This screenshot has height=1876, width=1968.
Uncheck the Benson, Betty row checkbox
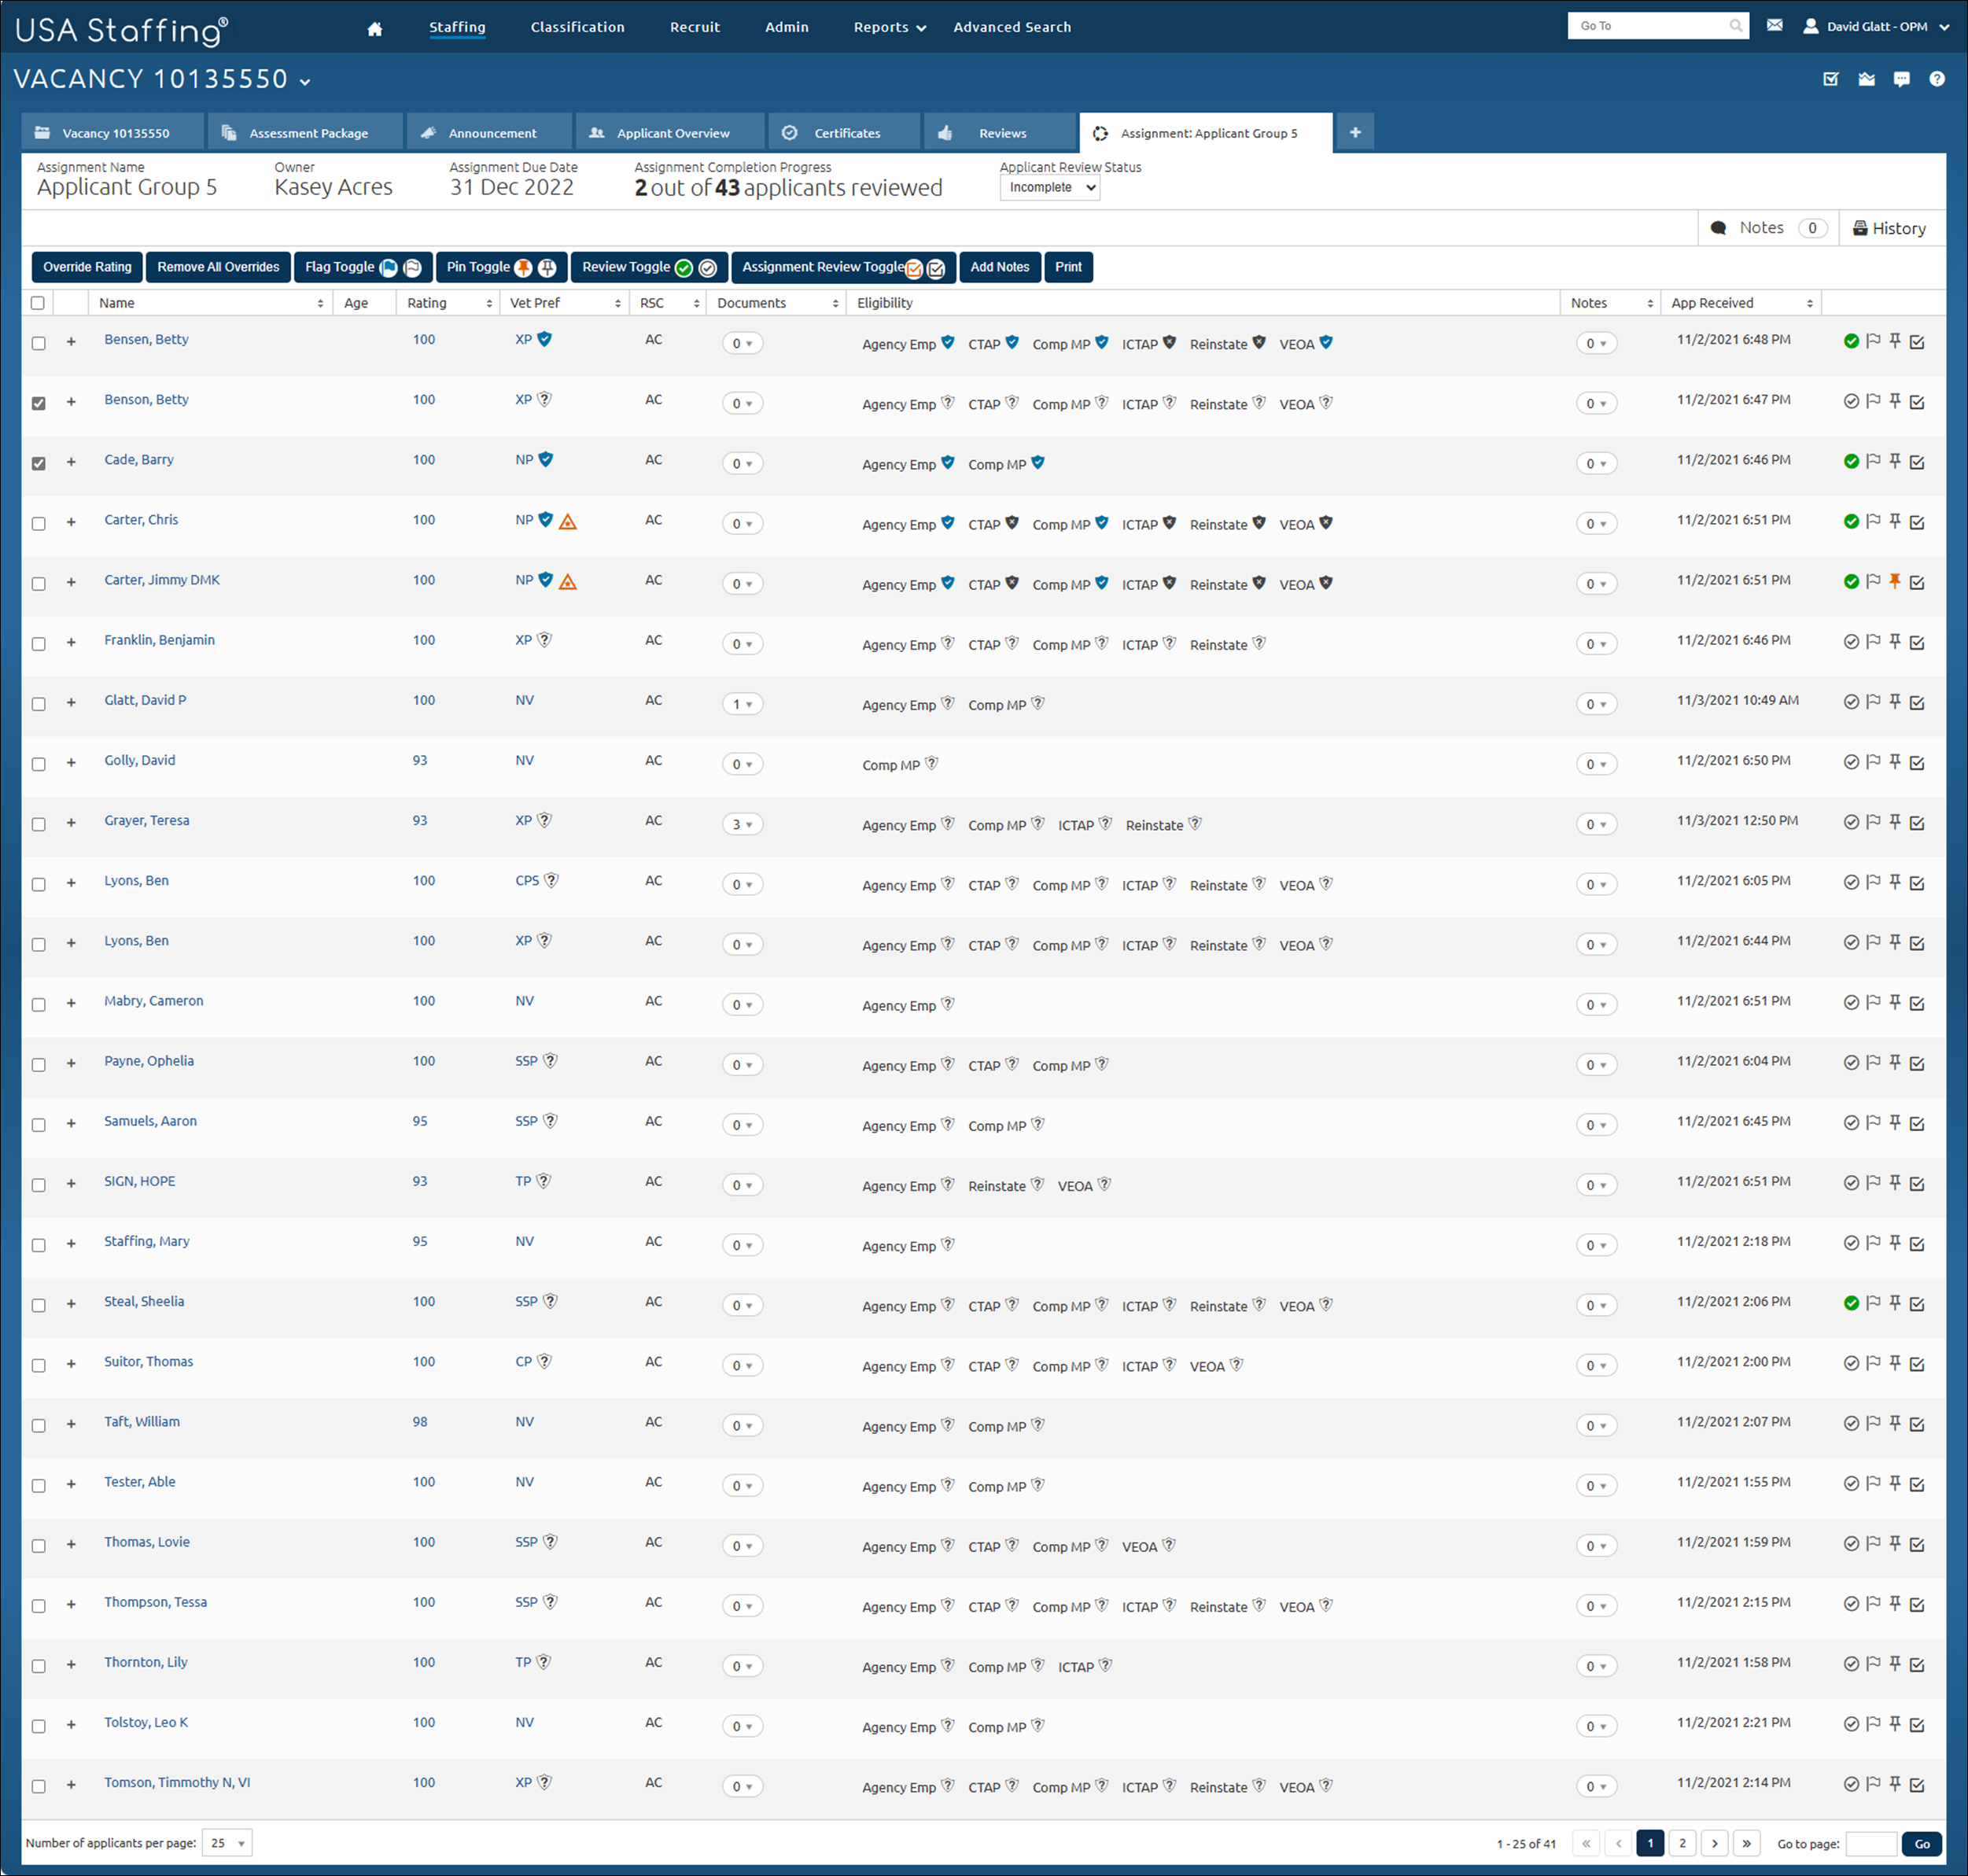tap(39, 403)
